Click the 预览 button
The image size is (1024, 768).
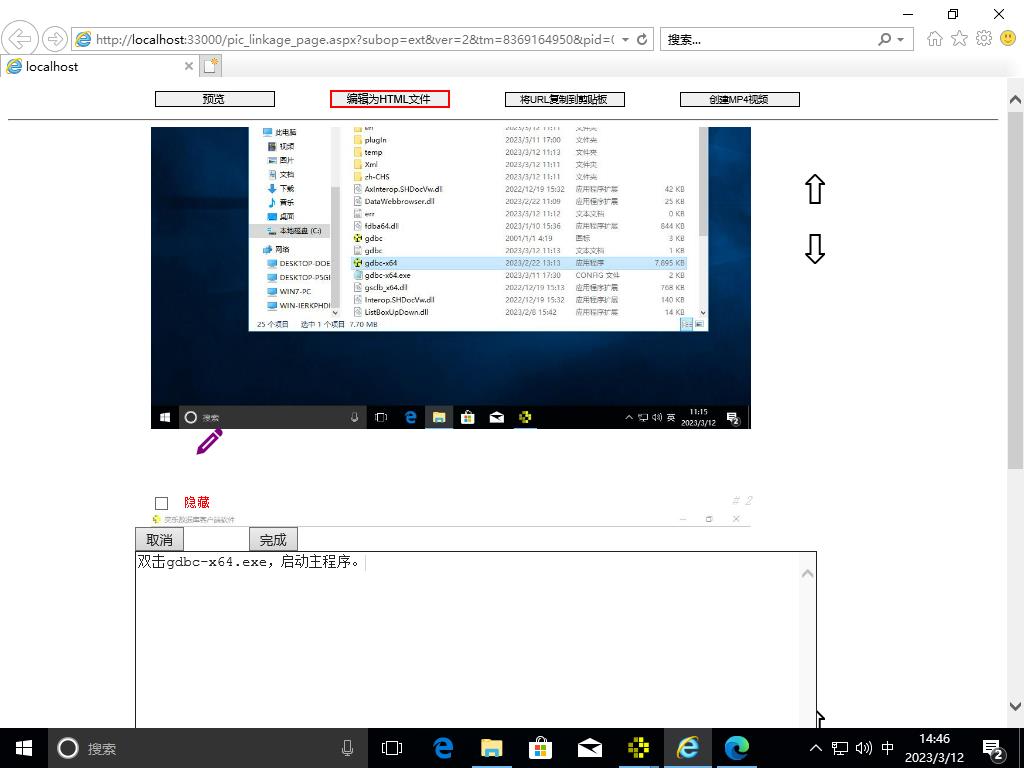[x=214, y=99]
